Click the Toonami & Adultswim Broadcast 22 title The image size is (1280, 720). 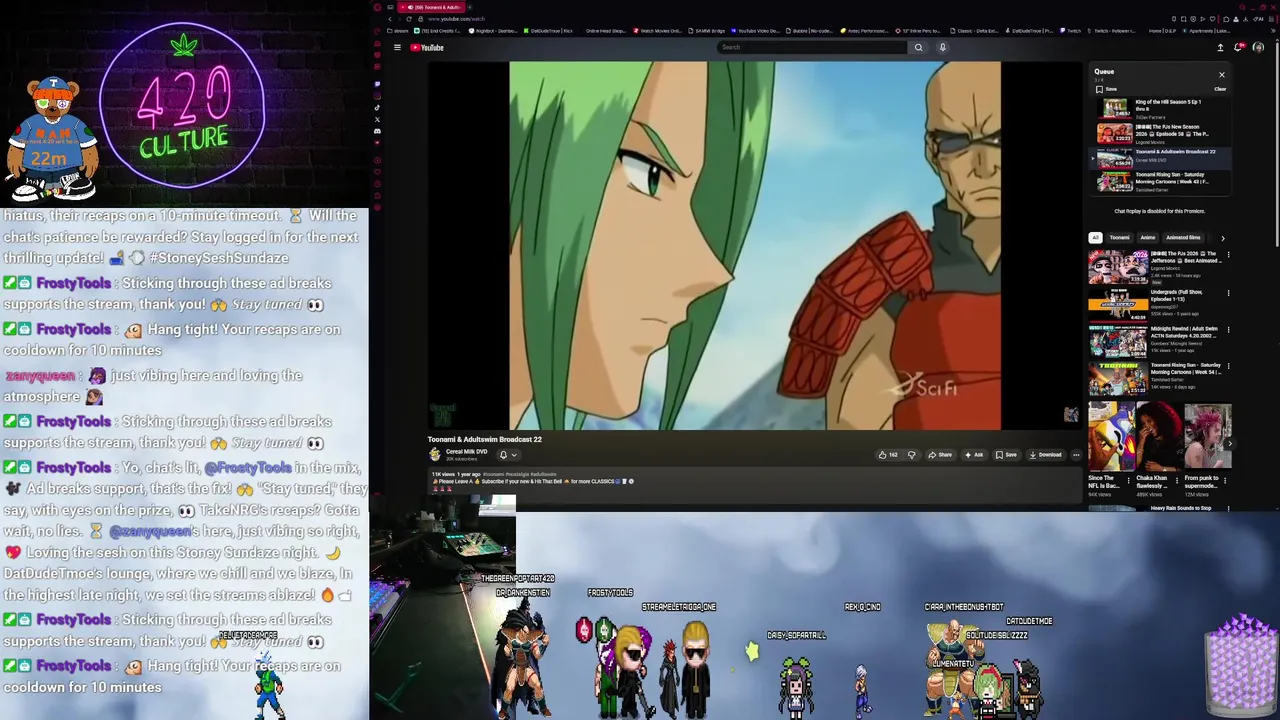[485, 439]
